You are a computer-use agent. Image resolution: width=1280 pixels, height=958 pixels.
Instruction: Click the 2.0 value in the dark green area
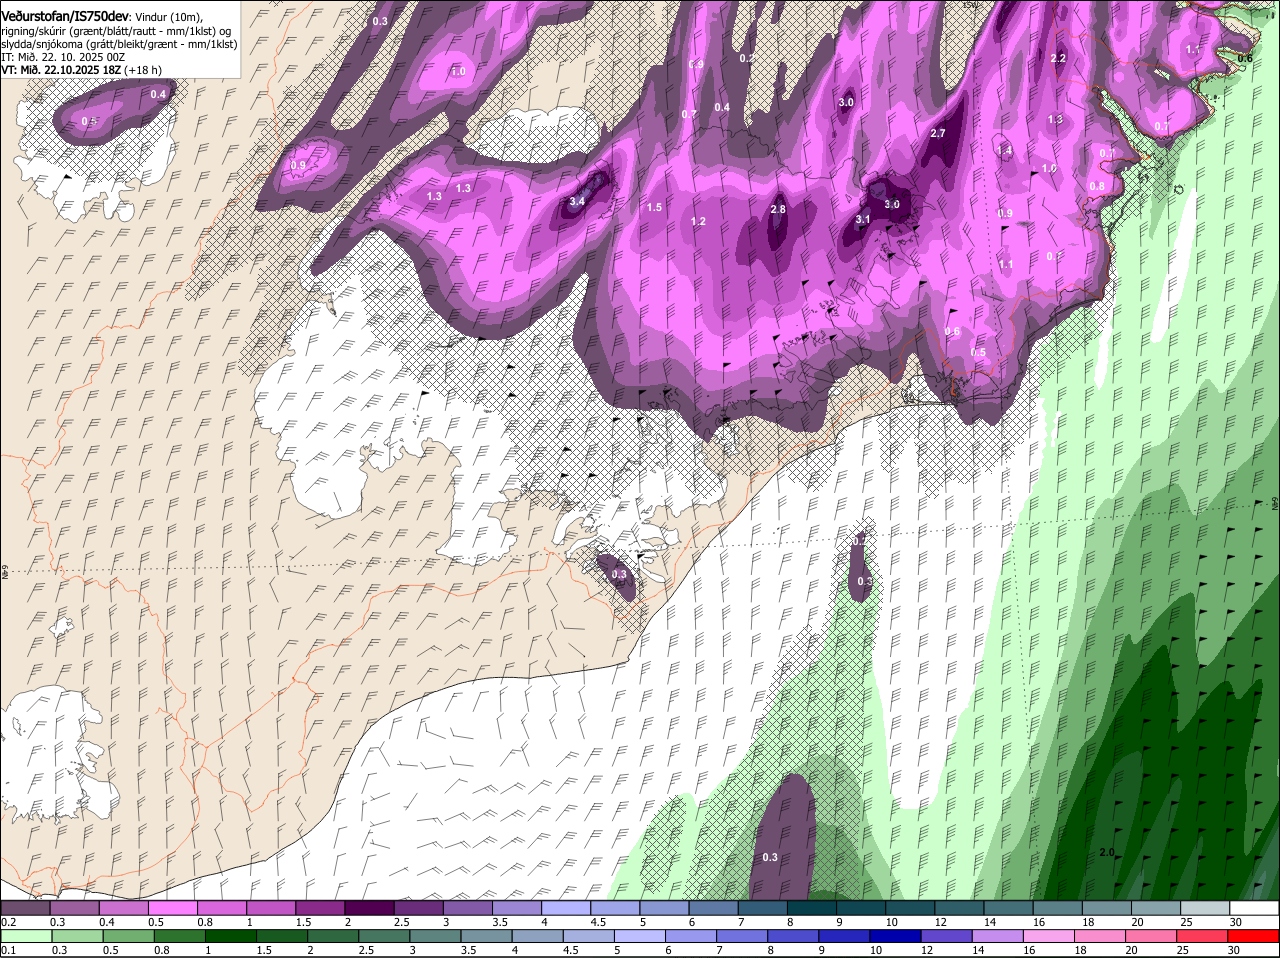tap(1107, 852)
